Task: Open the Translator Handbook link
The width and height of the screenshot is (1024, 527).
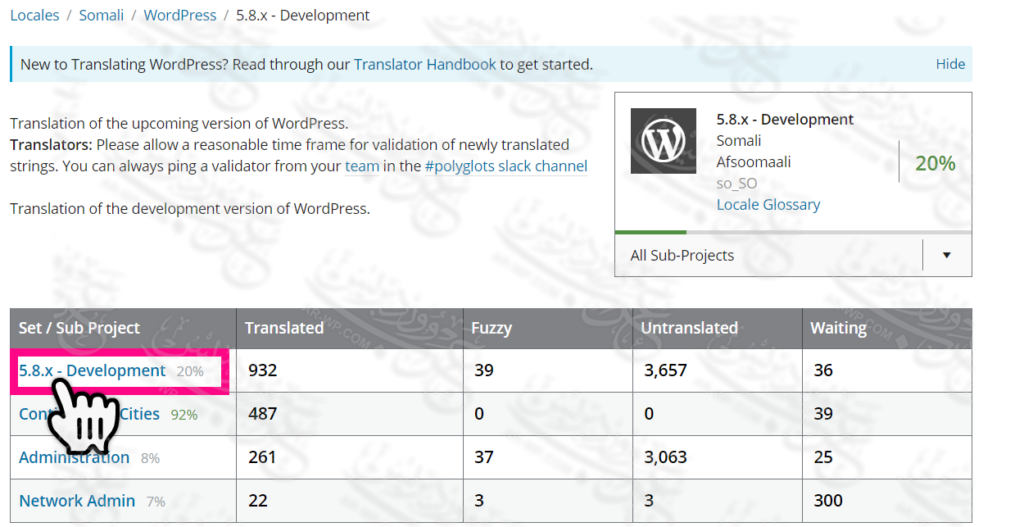Action: click(x=425, y=64)
